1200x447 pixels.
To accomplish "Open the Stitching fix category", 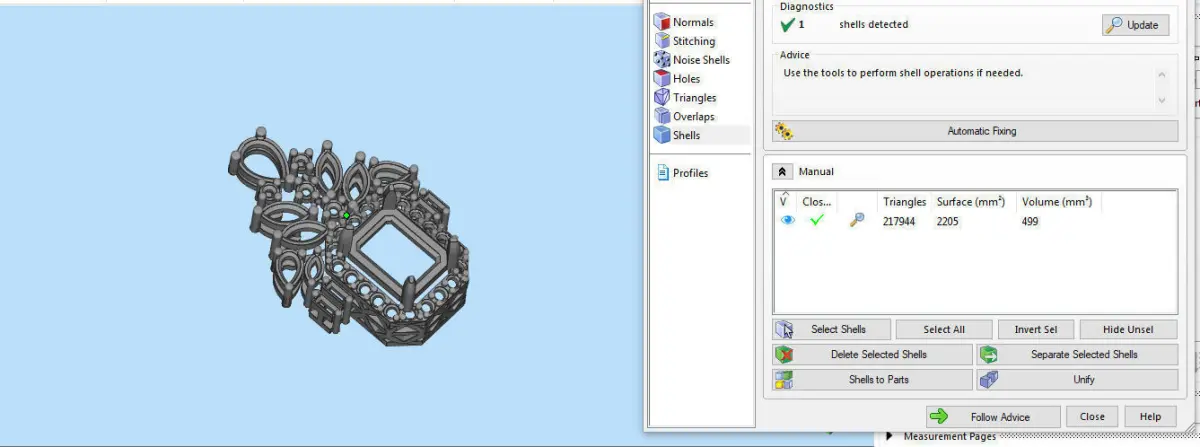I will point(685,41).
